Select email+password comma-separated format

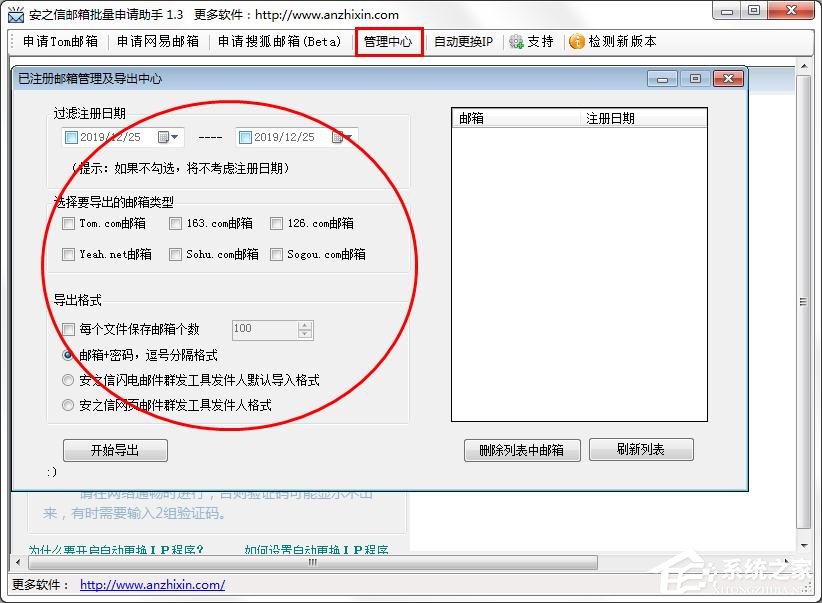(68, 355)
